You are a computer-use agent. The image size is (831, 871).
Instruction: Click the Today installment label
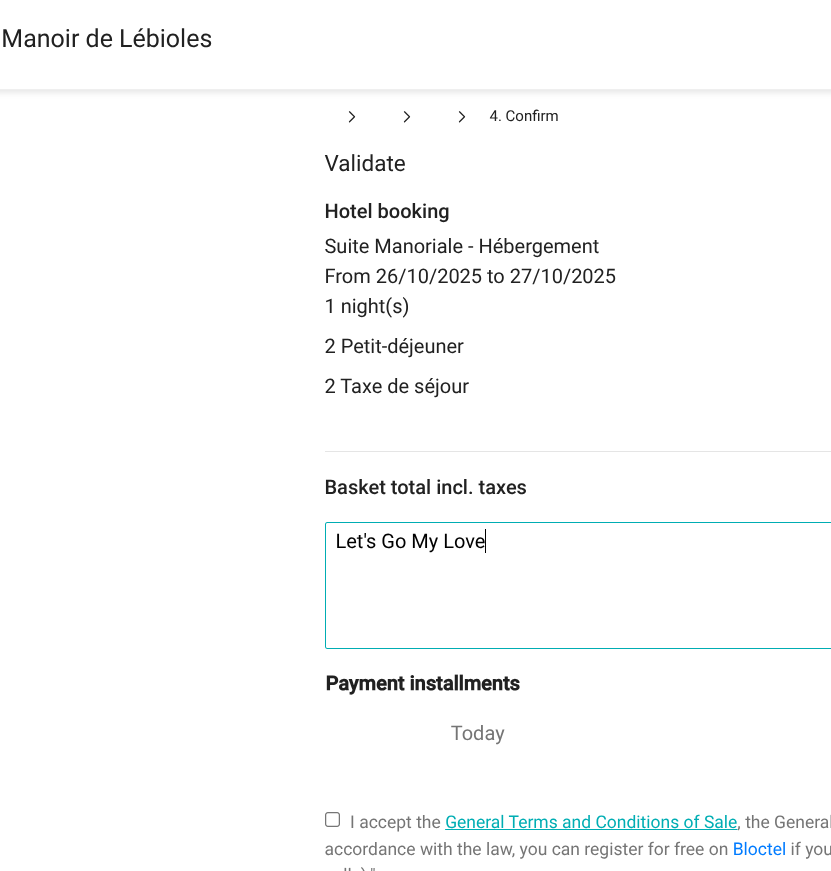point(477,733)
